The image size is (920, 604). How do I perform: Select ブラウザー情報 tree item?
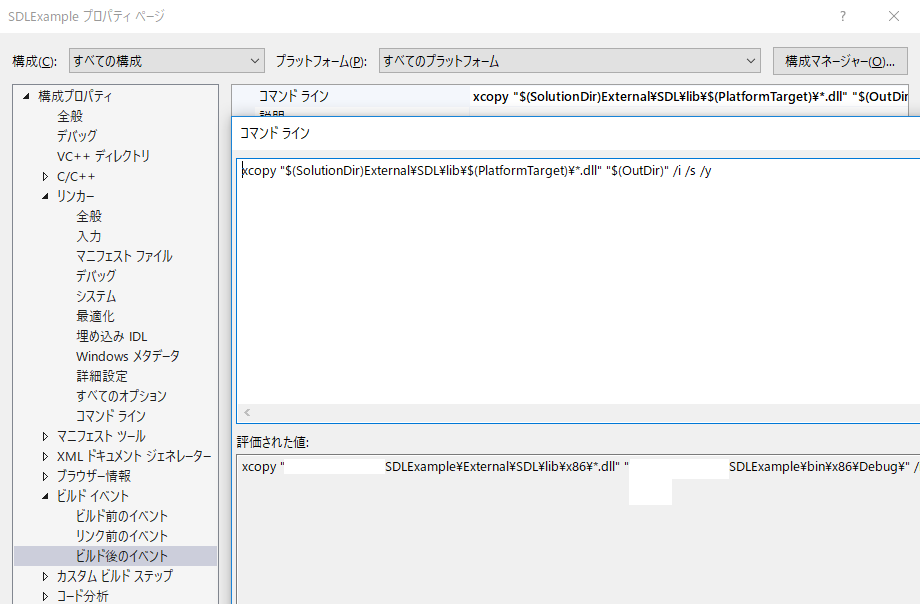pos(94,476)
